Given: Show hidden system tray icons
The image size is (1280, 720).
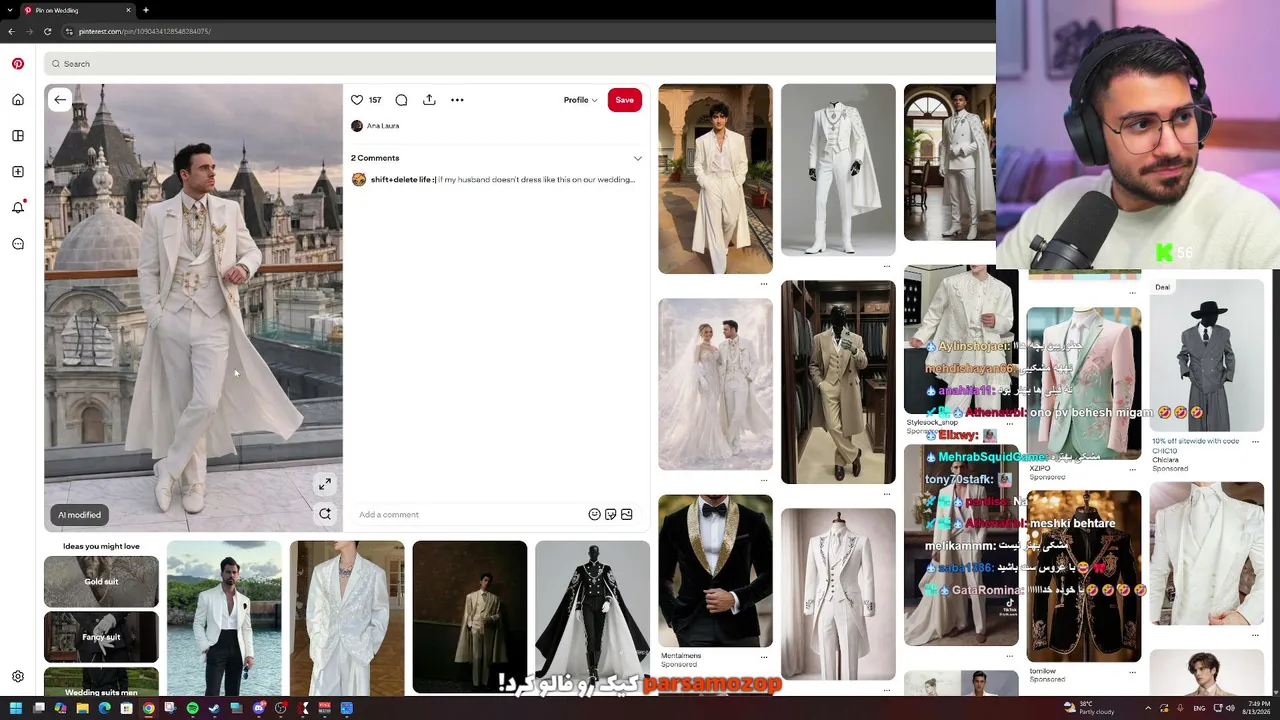Looking at the screenshot, I should point(1148,708).
